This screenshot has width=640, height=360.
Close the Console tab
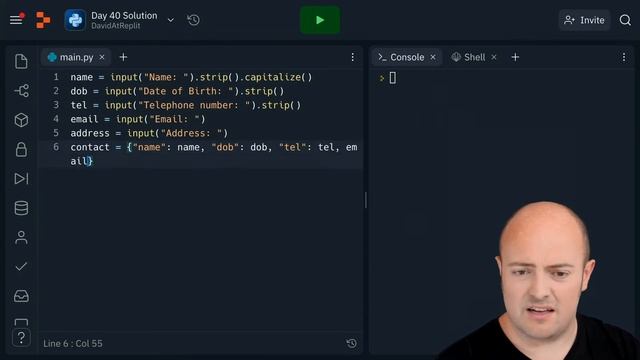pyautogui.click(x=433, y=57)
